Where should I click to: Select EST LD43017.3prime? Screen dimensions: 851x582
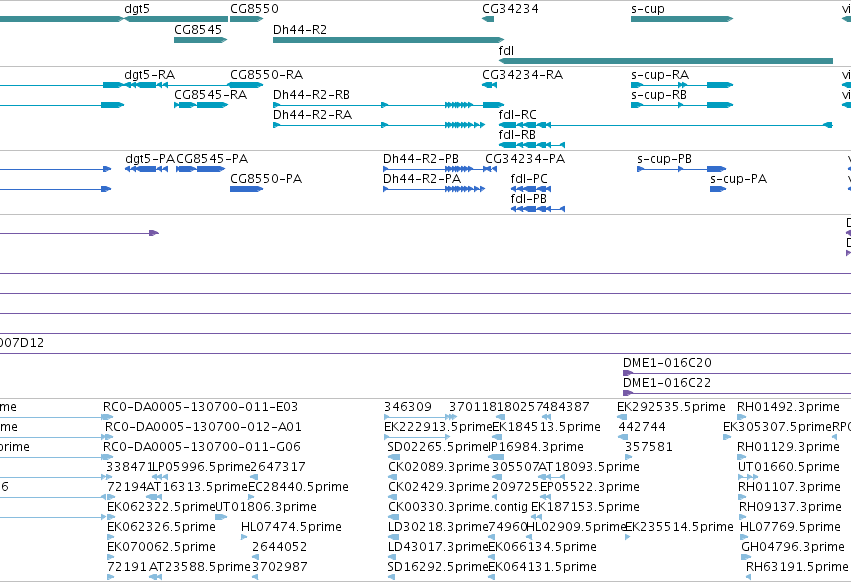438,547
